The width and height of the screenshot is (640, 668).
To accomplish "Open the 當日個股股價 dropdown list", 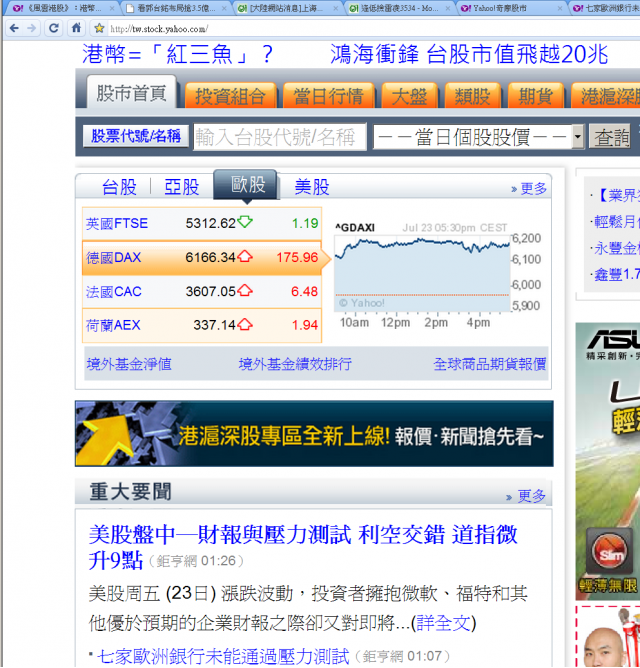I will [478, 137].
